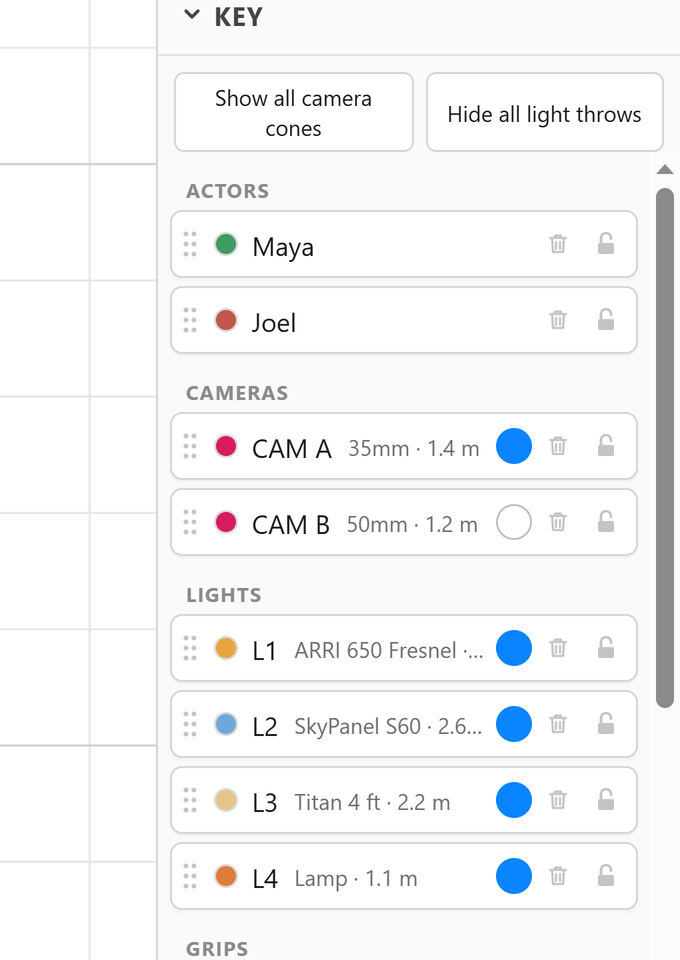Delete CAM A using trash icon
The image size is (680, 960).
[558, 446]
